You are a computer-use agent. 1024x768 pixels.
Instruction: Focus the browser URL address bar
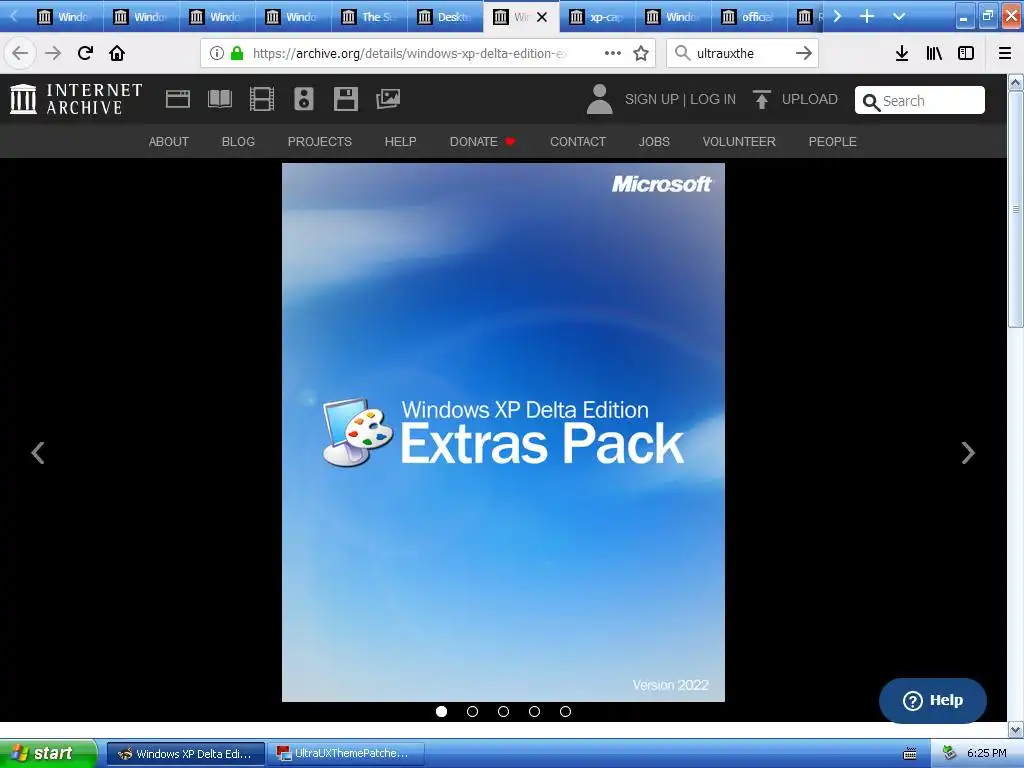pyautogui.click(x=428, y=53)
